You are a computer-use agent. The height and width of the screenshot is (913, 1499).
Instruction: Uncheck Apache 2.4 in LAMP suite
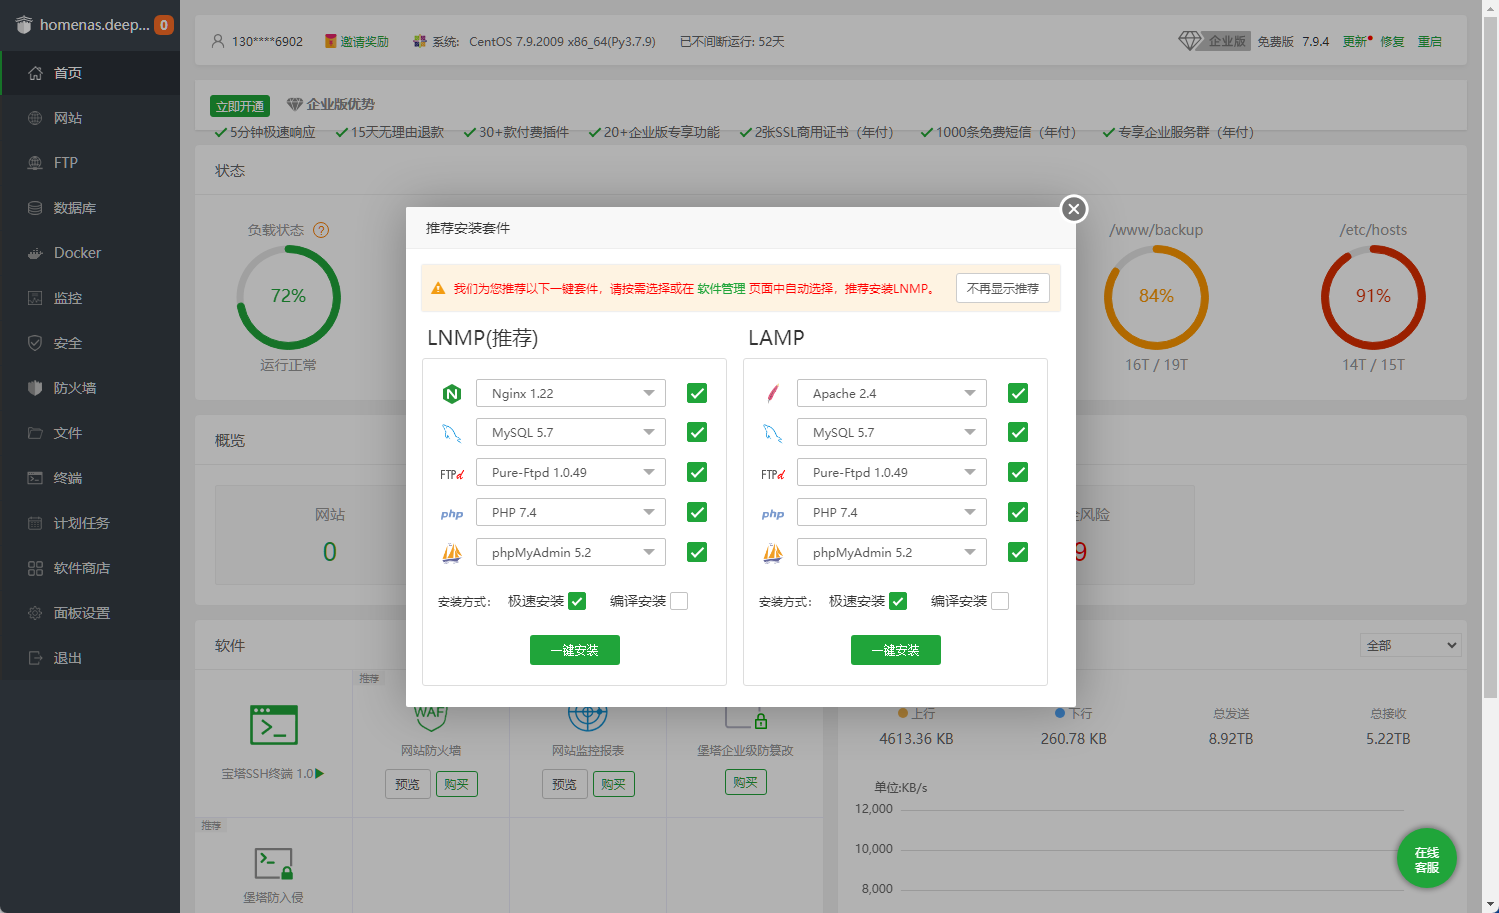1018,393
